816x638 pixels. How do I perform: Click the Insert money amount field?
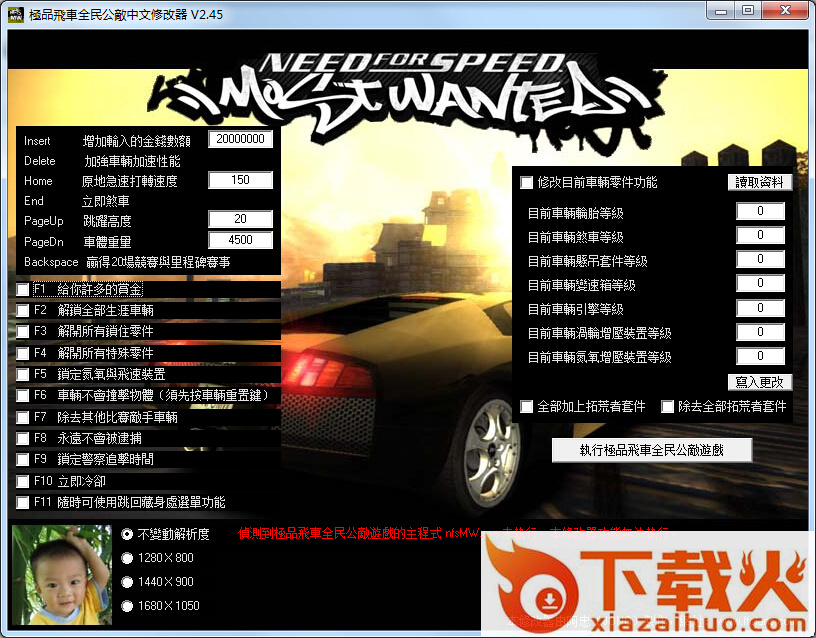tap(240, 140)
